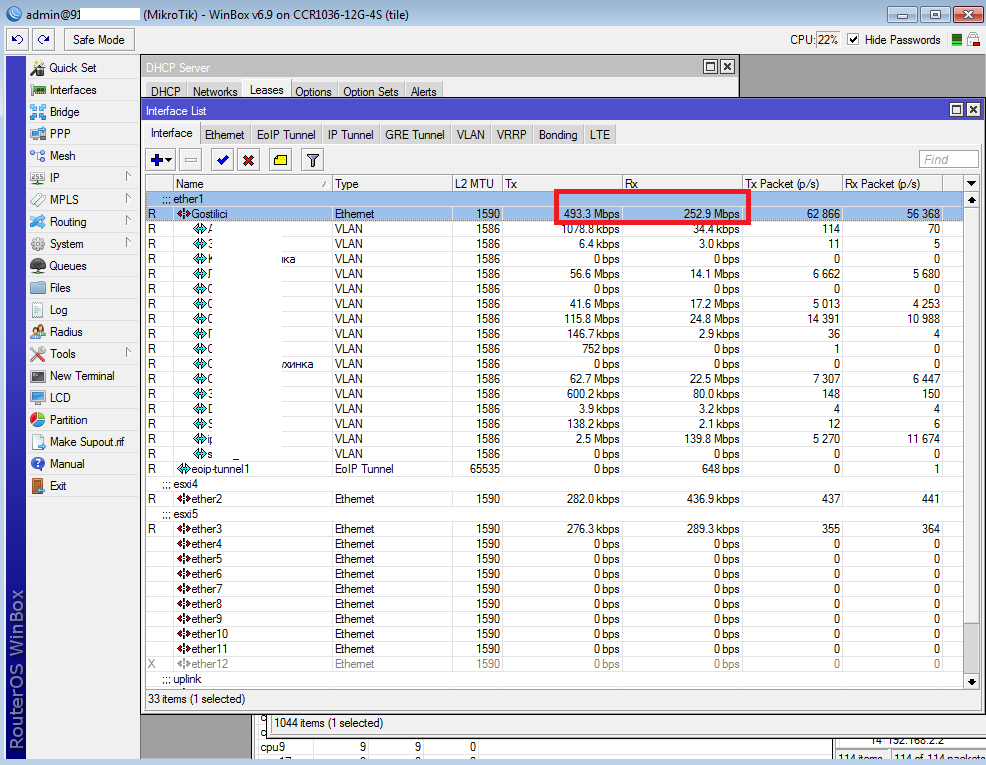Open the filter funnel in Interface List
The width and height of the screenshot is (986, 765).
coord(312,160)
